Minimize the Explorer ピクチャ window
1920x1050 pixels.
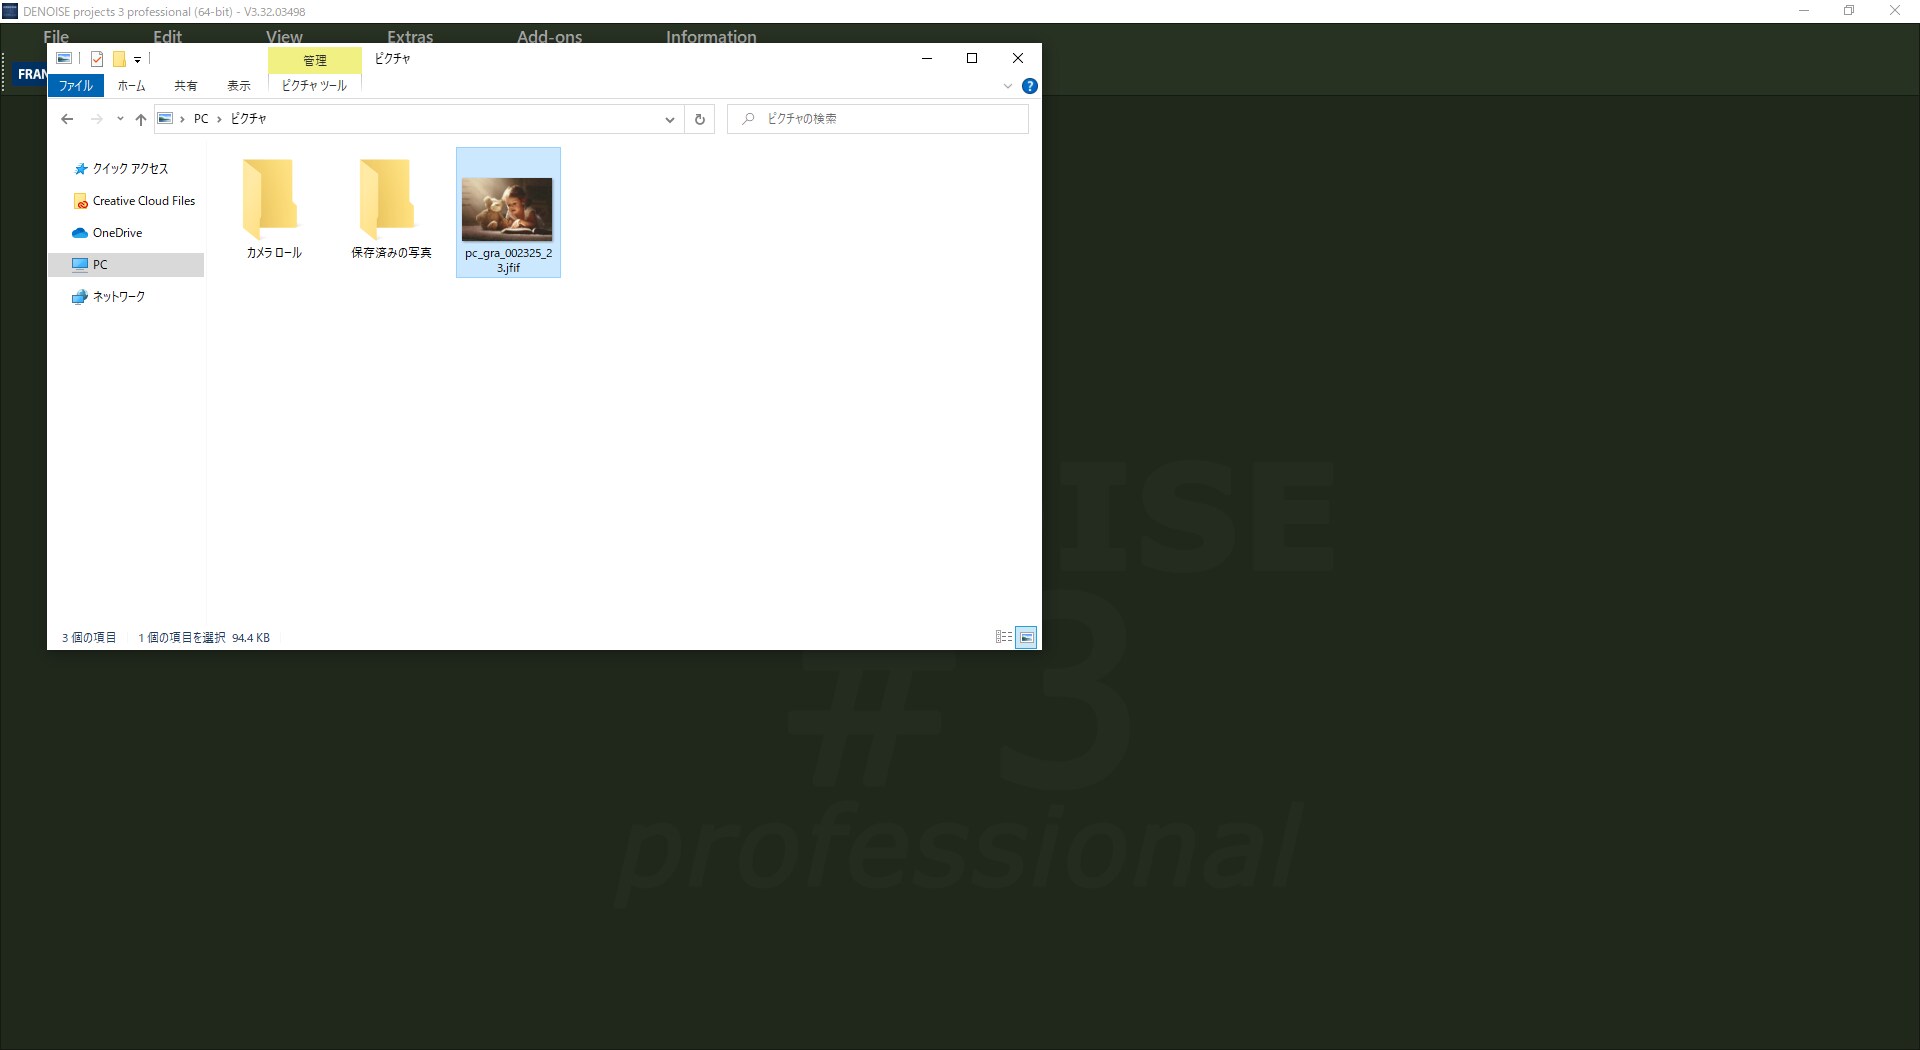click(x=927, y=58)
